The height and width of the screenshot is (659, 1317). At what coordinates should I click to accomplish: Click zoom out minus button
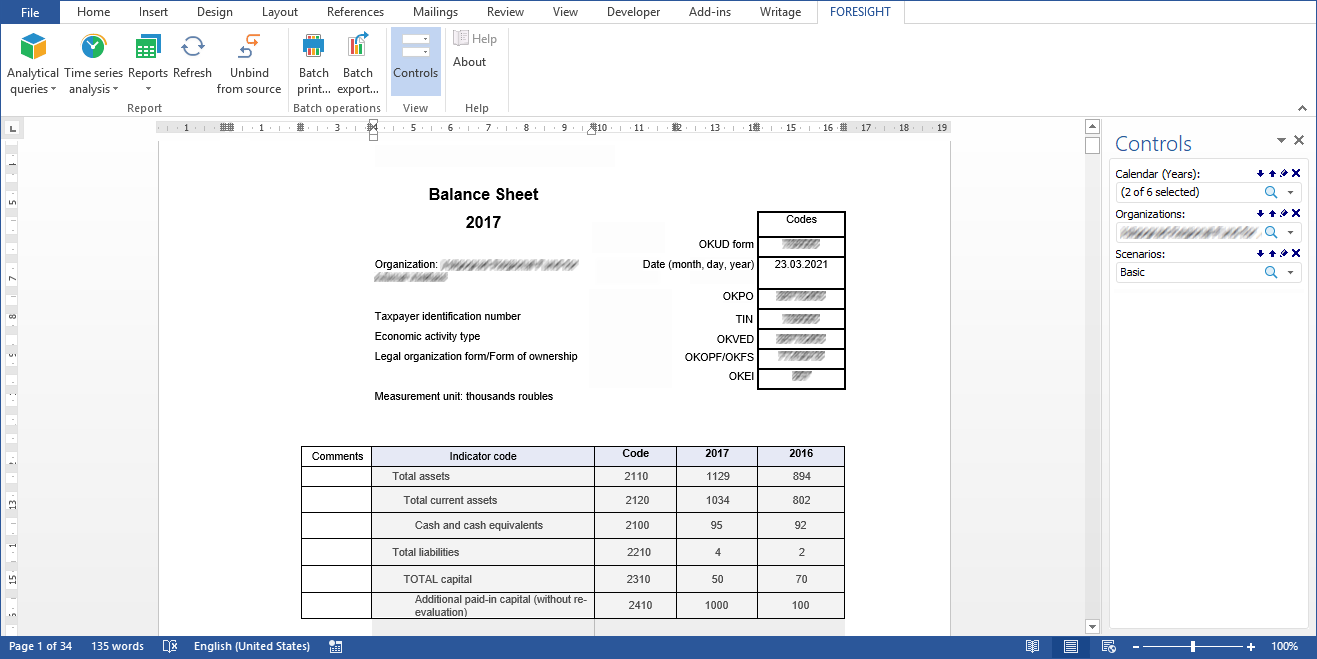coord(1136,647)
